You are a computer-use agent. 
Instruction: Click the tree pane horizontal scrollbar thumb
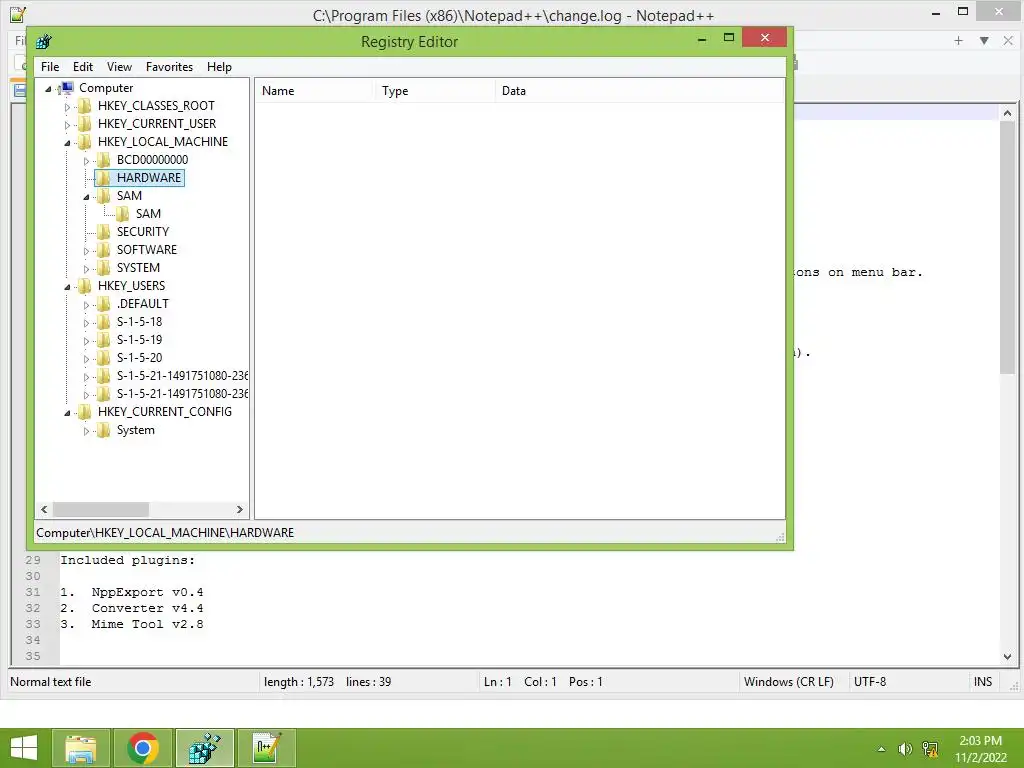click(x=101, y=509)
